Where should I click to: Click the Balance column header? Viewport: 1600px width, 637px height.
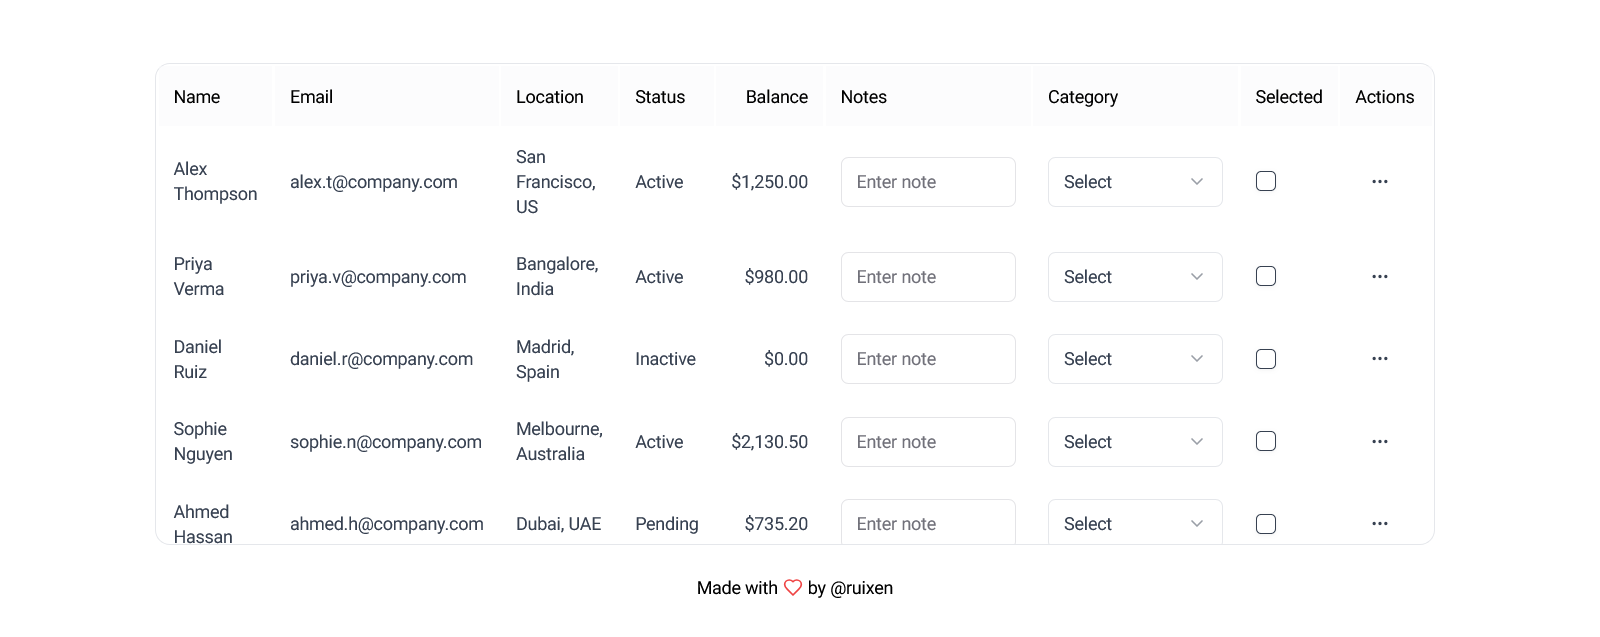(777, 97)
